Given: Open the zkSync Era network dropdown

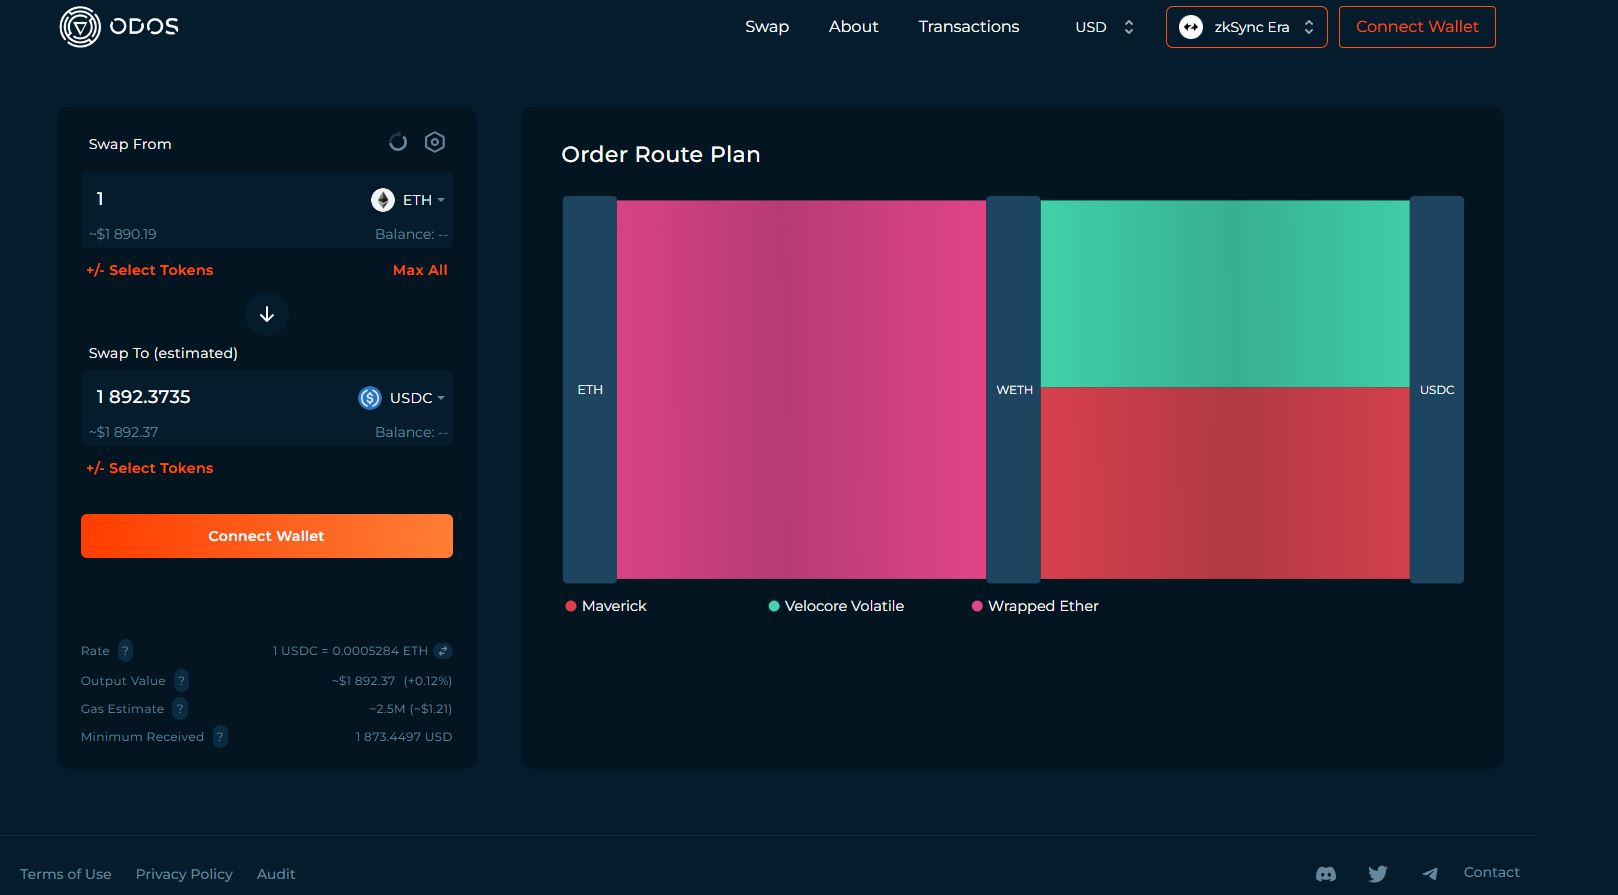Looking at the screenshot, I should point(1246,27).
